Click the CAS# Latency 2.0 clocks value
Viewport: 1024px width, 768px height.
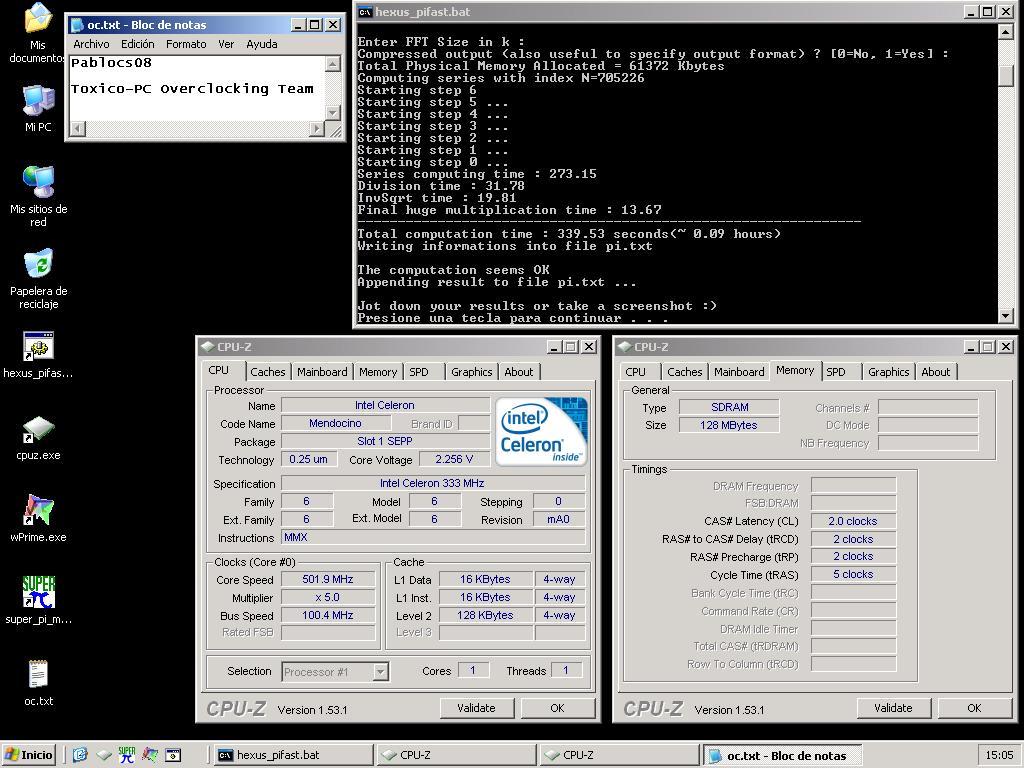tap(853, 521)
